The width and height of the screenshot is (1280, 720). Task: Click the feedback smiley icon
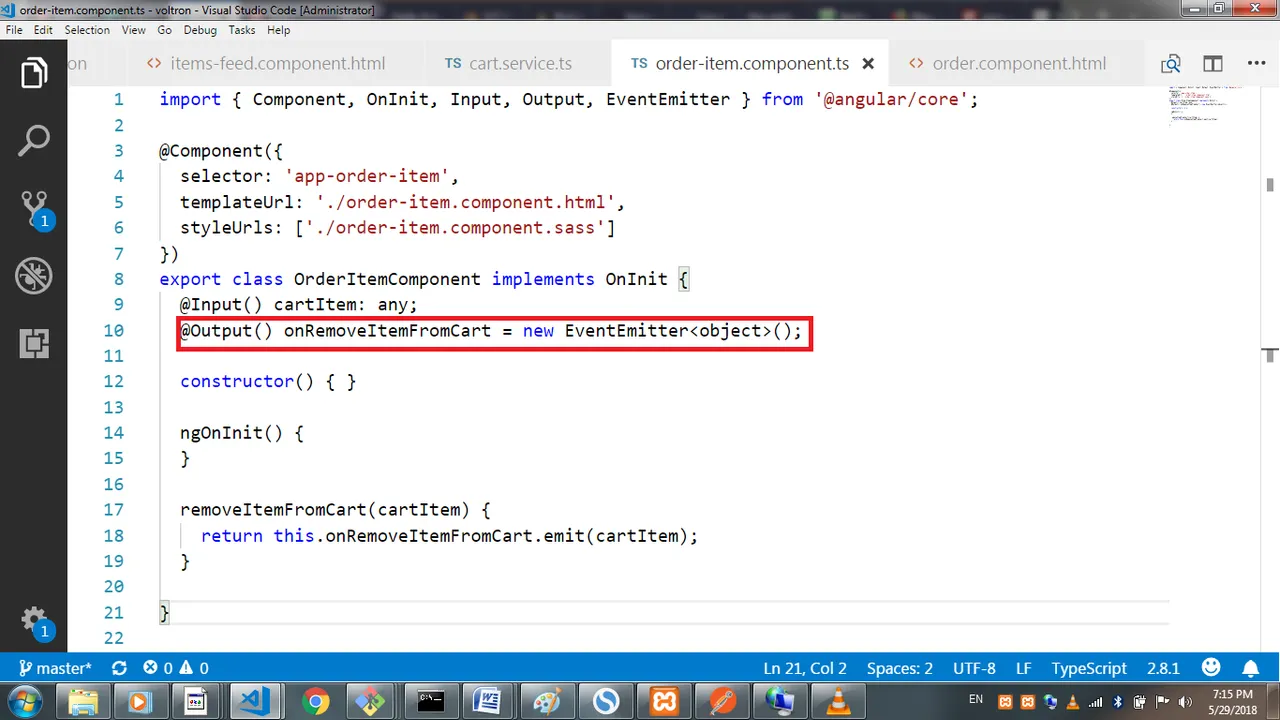tap(1211, 667)
